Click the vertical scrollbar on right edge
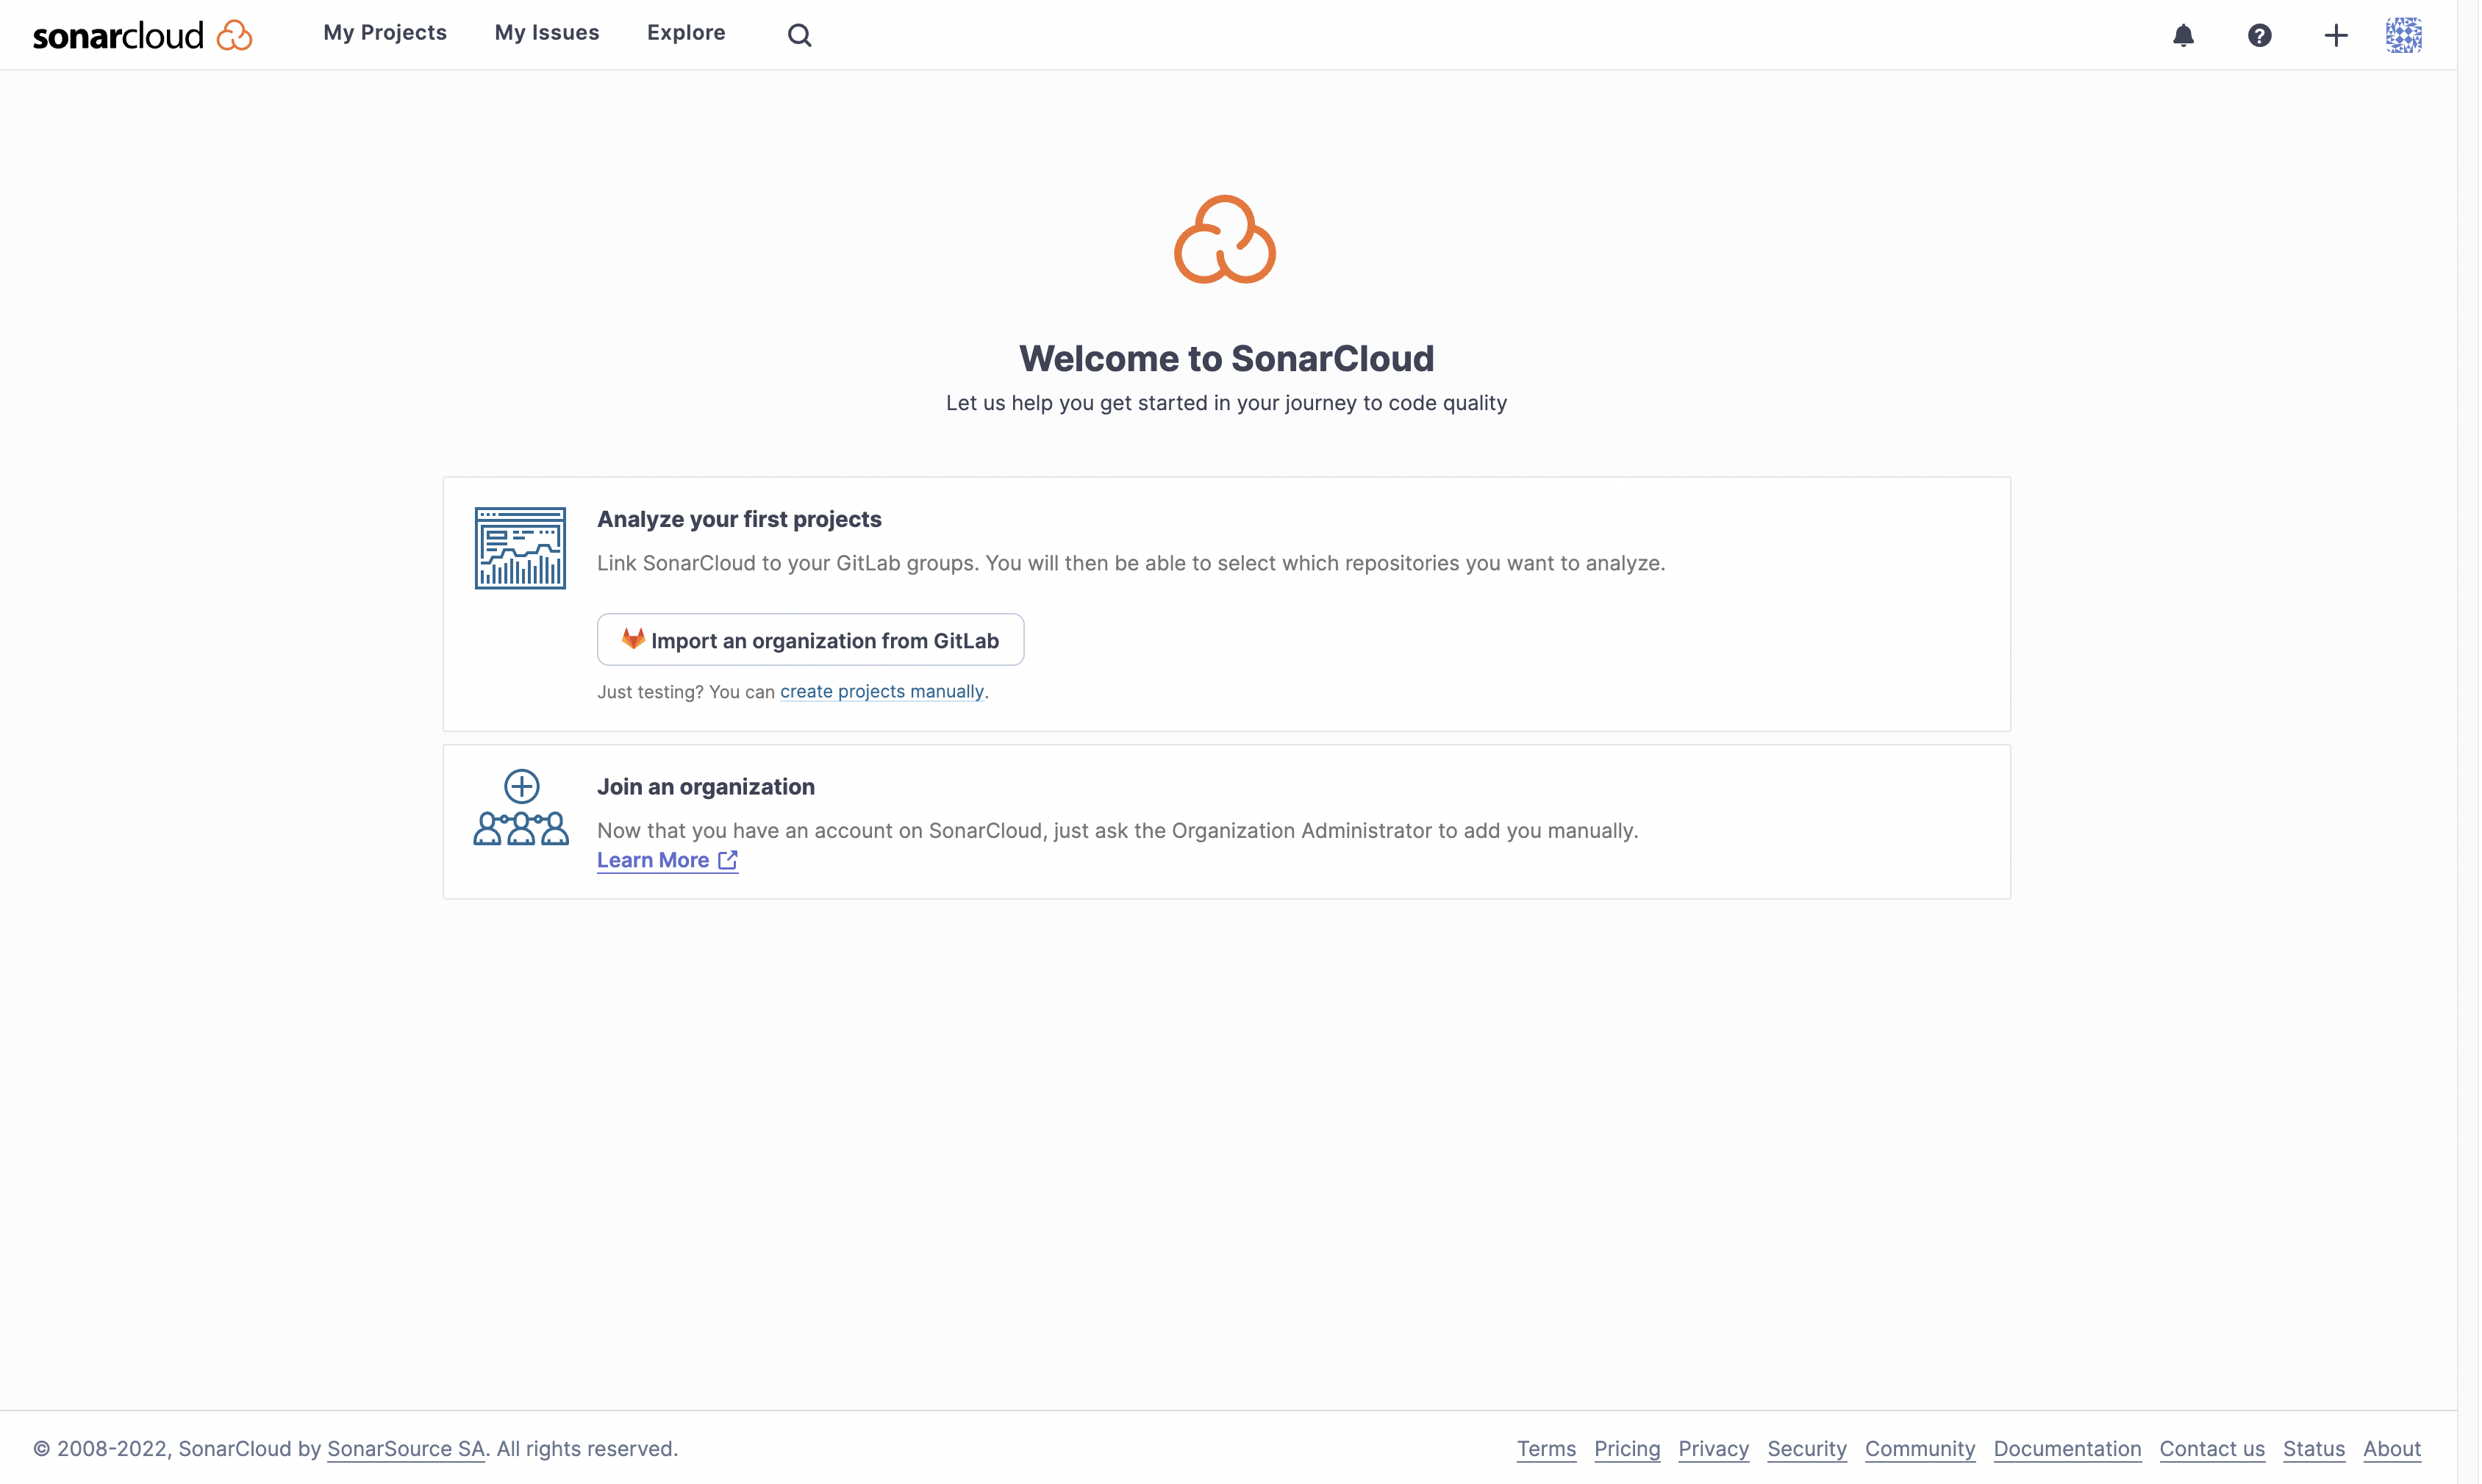The image size is (2482, 1484). click(2469, 742)
